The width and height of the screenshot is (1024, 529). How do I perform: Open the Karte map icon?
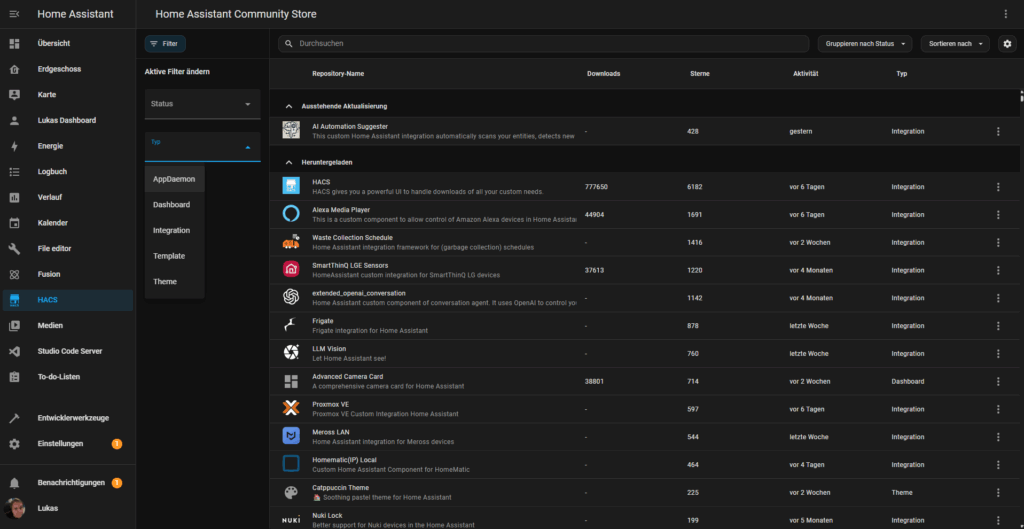click(14, 95)
